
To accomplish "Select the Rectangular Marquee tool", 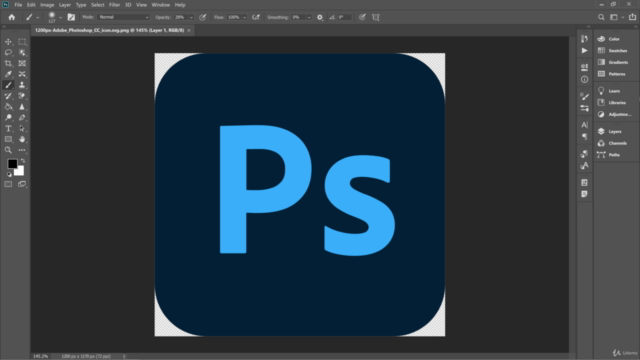I will coord(22,42).
